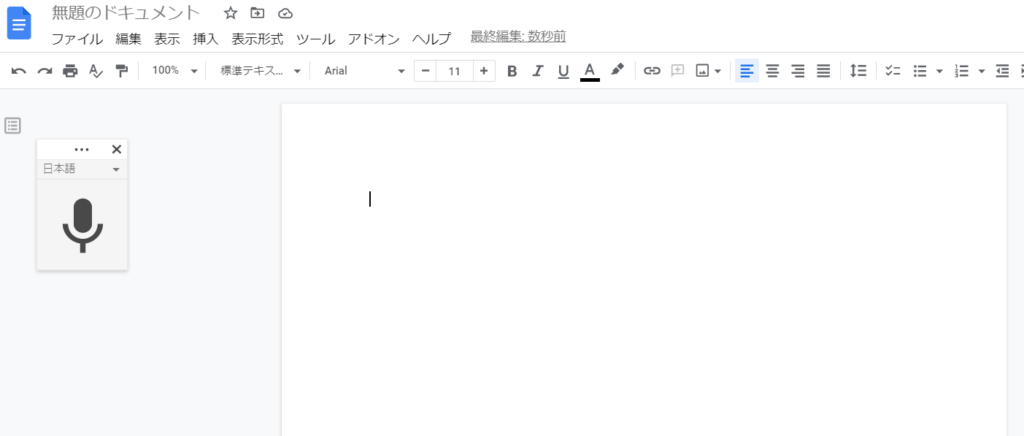Toggle italic formatting
This screenshot has width=1024, height=436.
click(537, 71)
